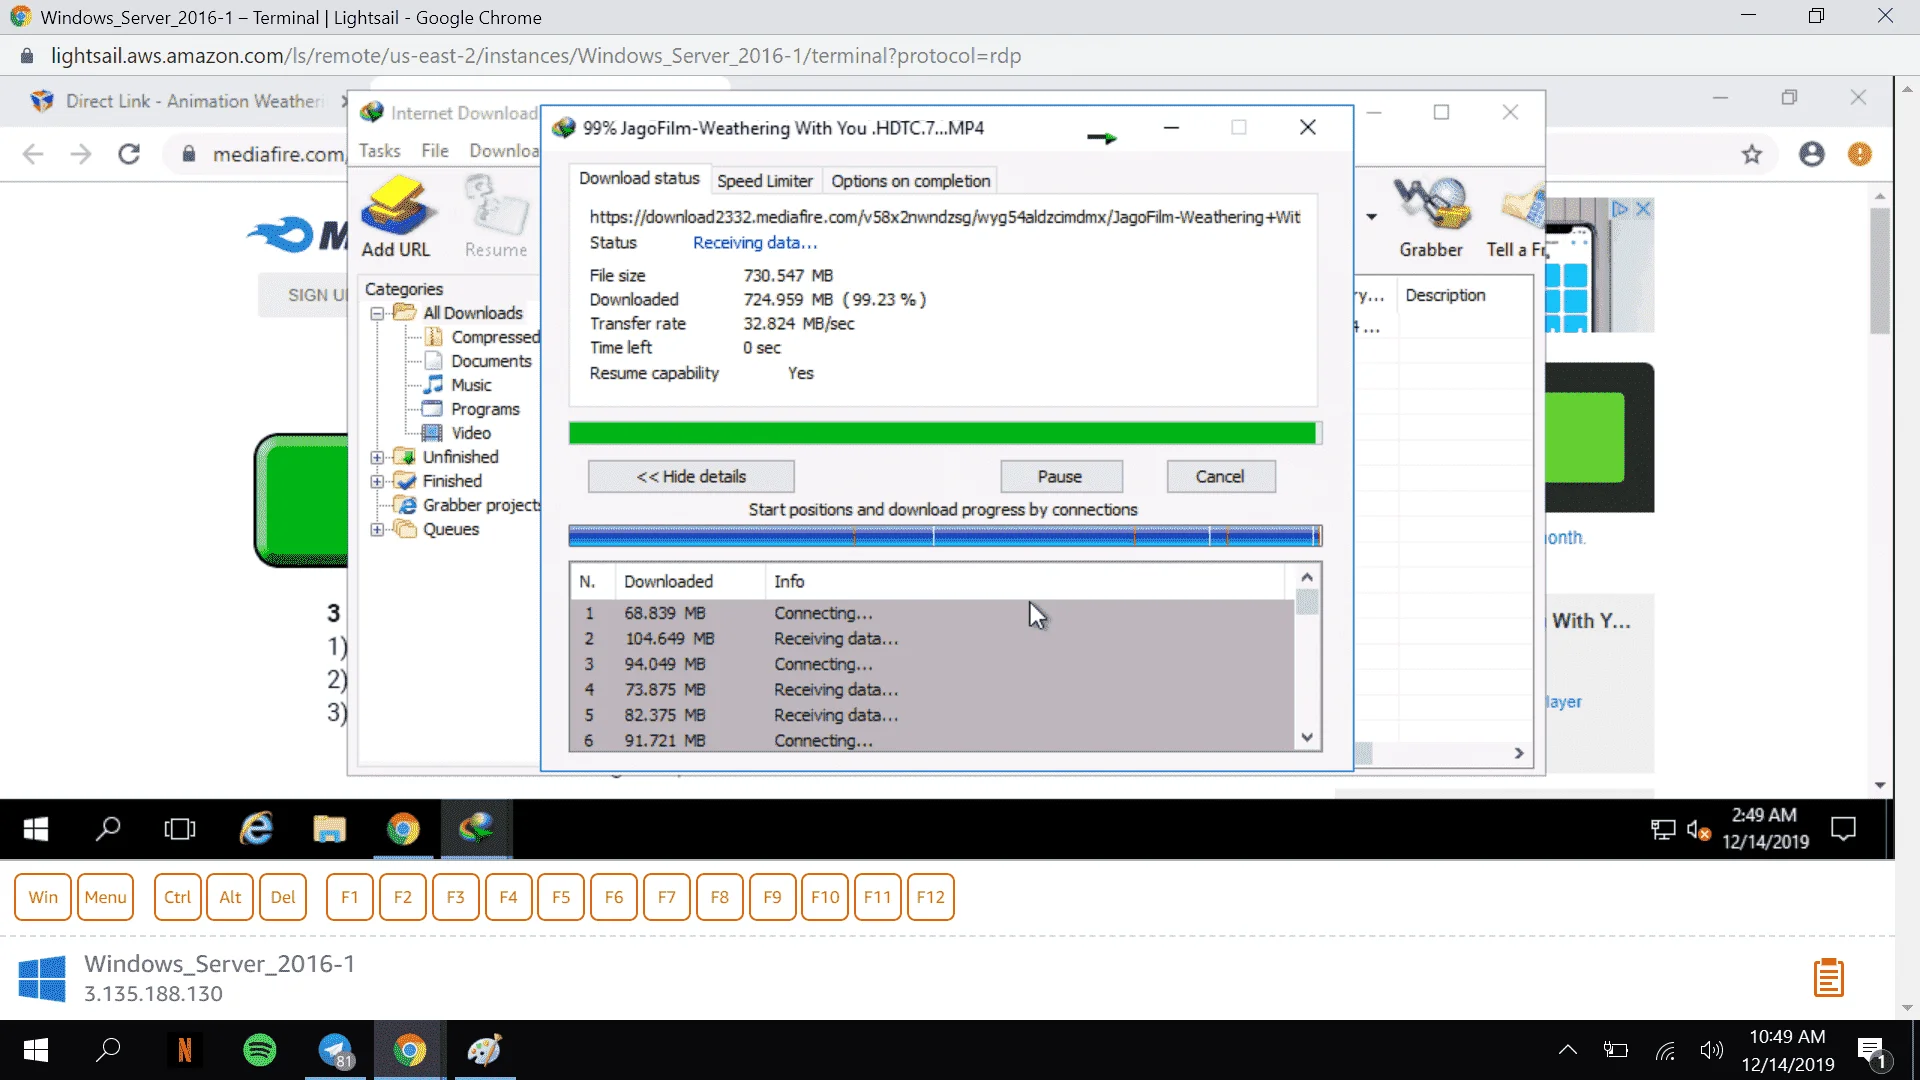1920x1080 pixels.
Task: Click the Lightsail URL in the outer address bar
Action: point(536,56)
